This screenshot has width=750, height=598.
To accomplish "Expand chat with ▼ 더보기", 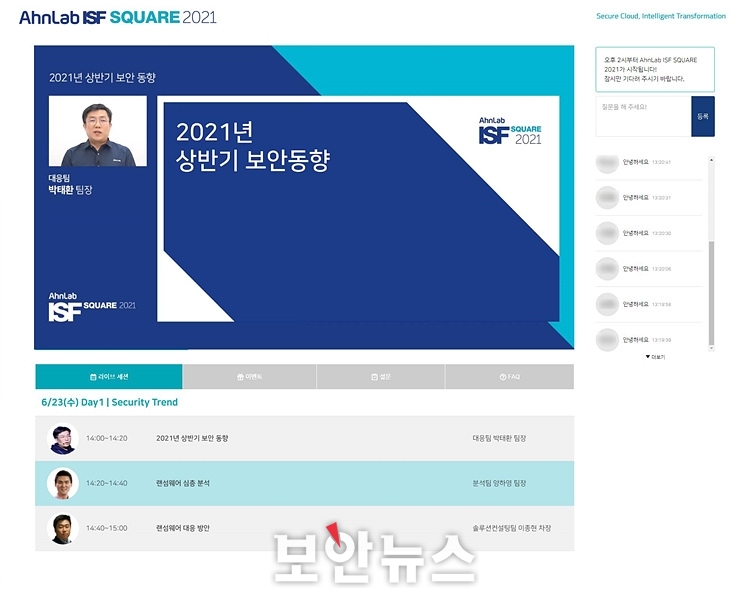I will pyautogui.click(x=655, y=357).
